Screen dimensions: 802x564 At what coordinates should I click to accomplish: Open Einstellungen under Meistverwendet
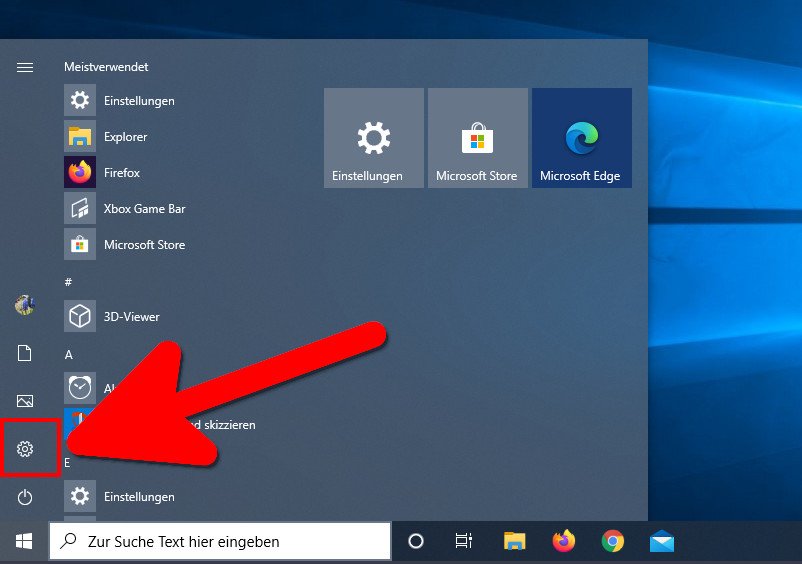coord(119,101)
